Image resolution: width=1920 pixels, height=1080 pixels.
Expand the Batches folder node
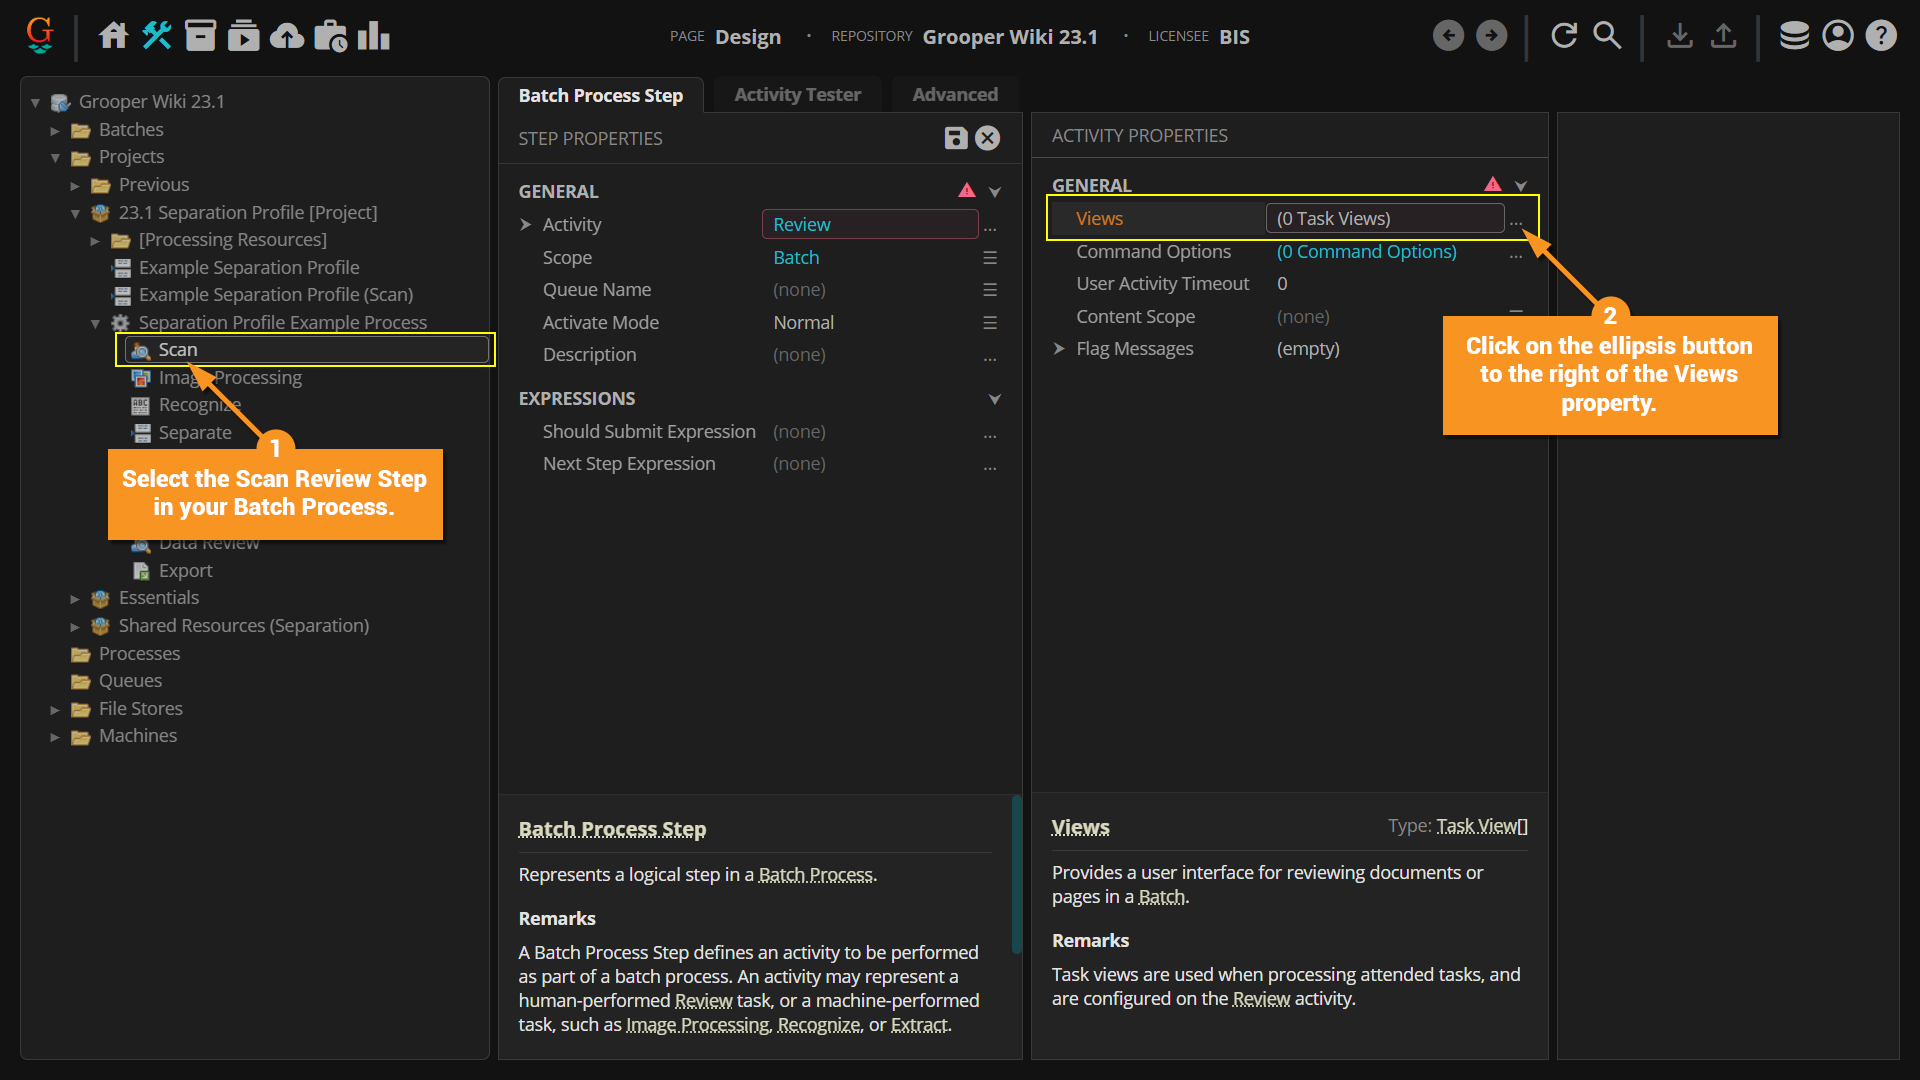[x=55, y=130]
